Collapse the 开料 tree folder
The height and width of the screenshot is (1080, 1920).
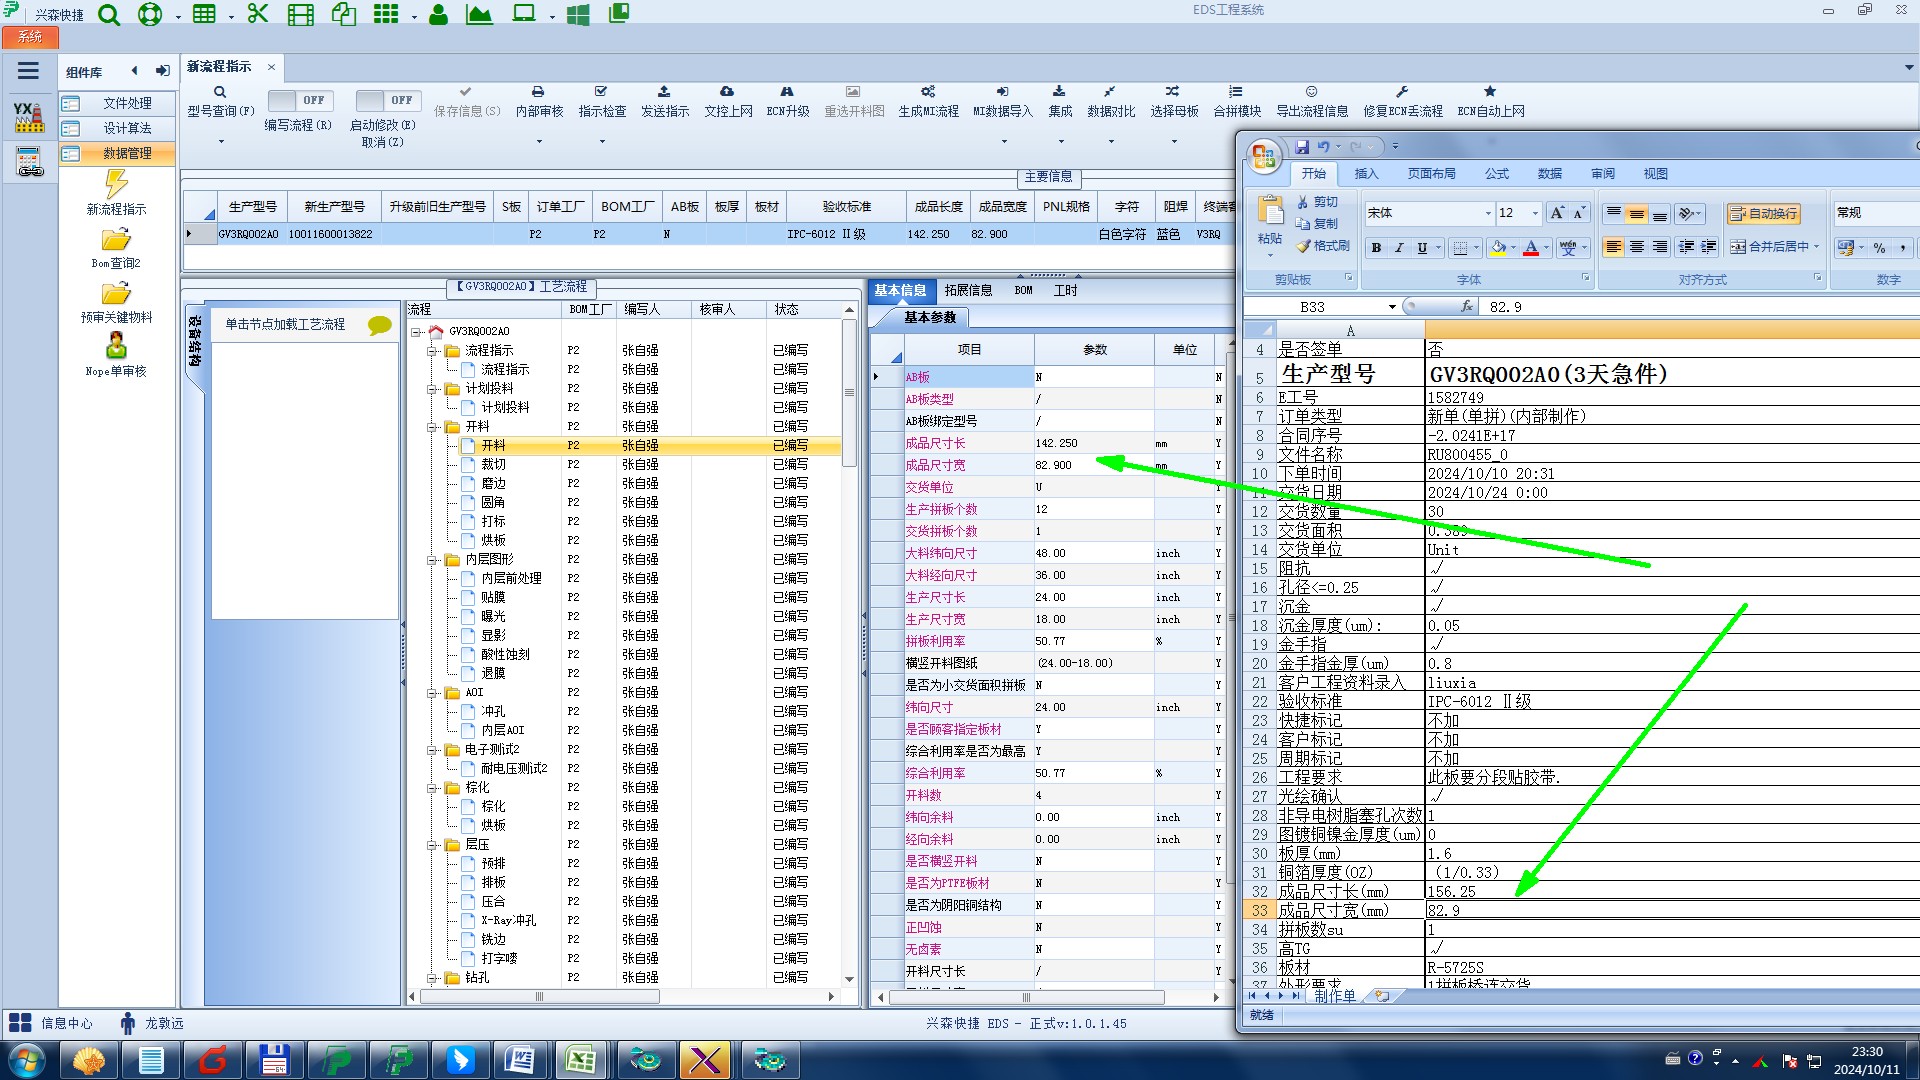tap(433, 427)
